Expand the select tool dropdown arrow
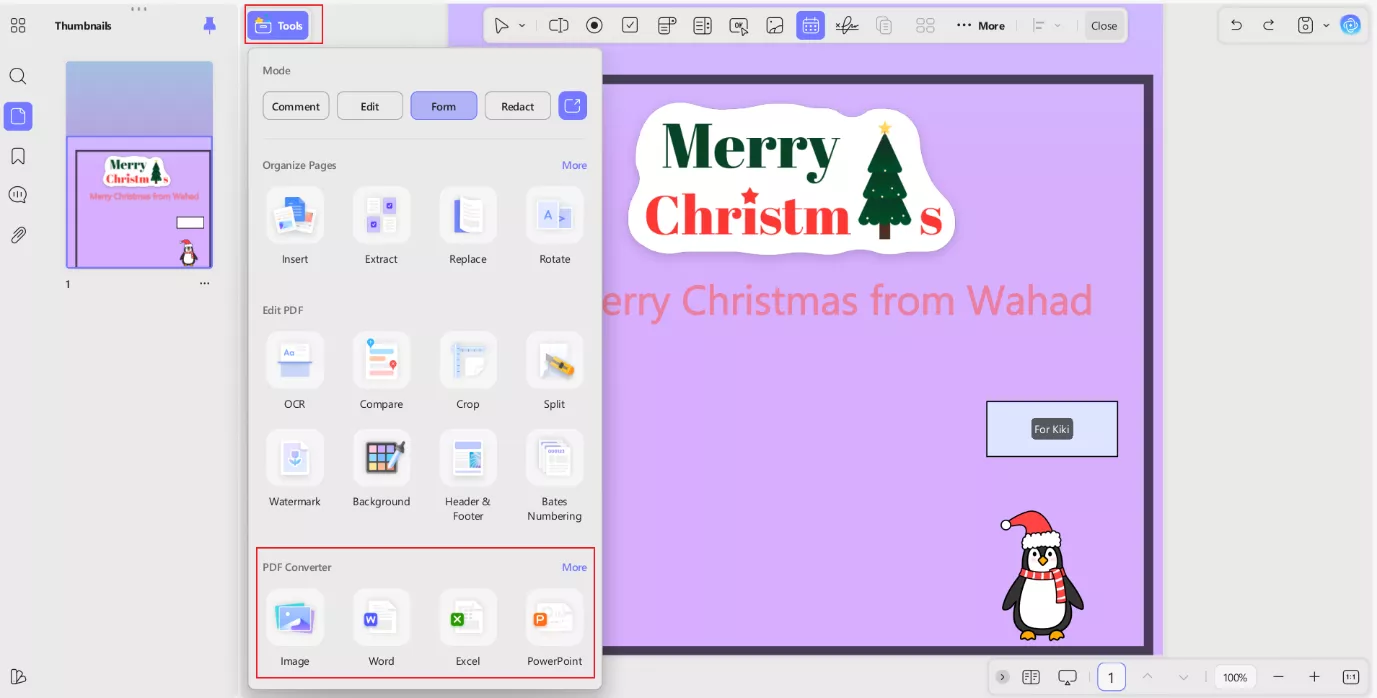 [522, 25]
